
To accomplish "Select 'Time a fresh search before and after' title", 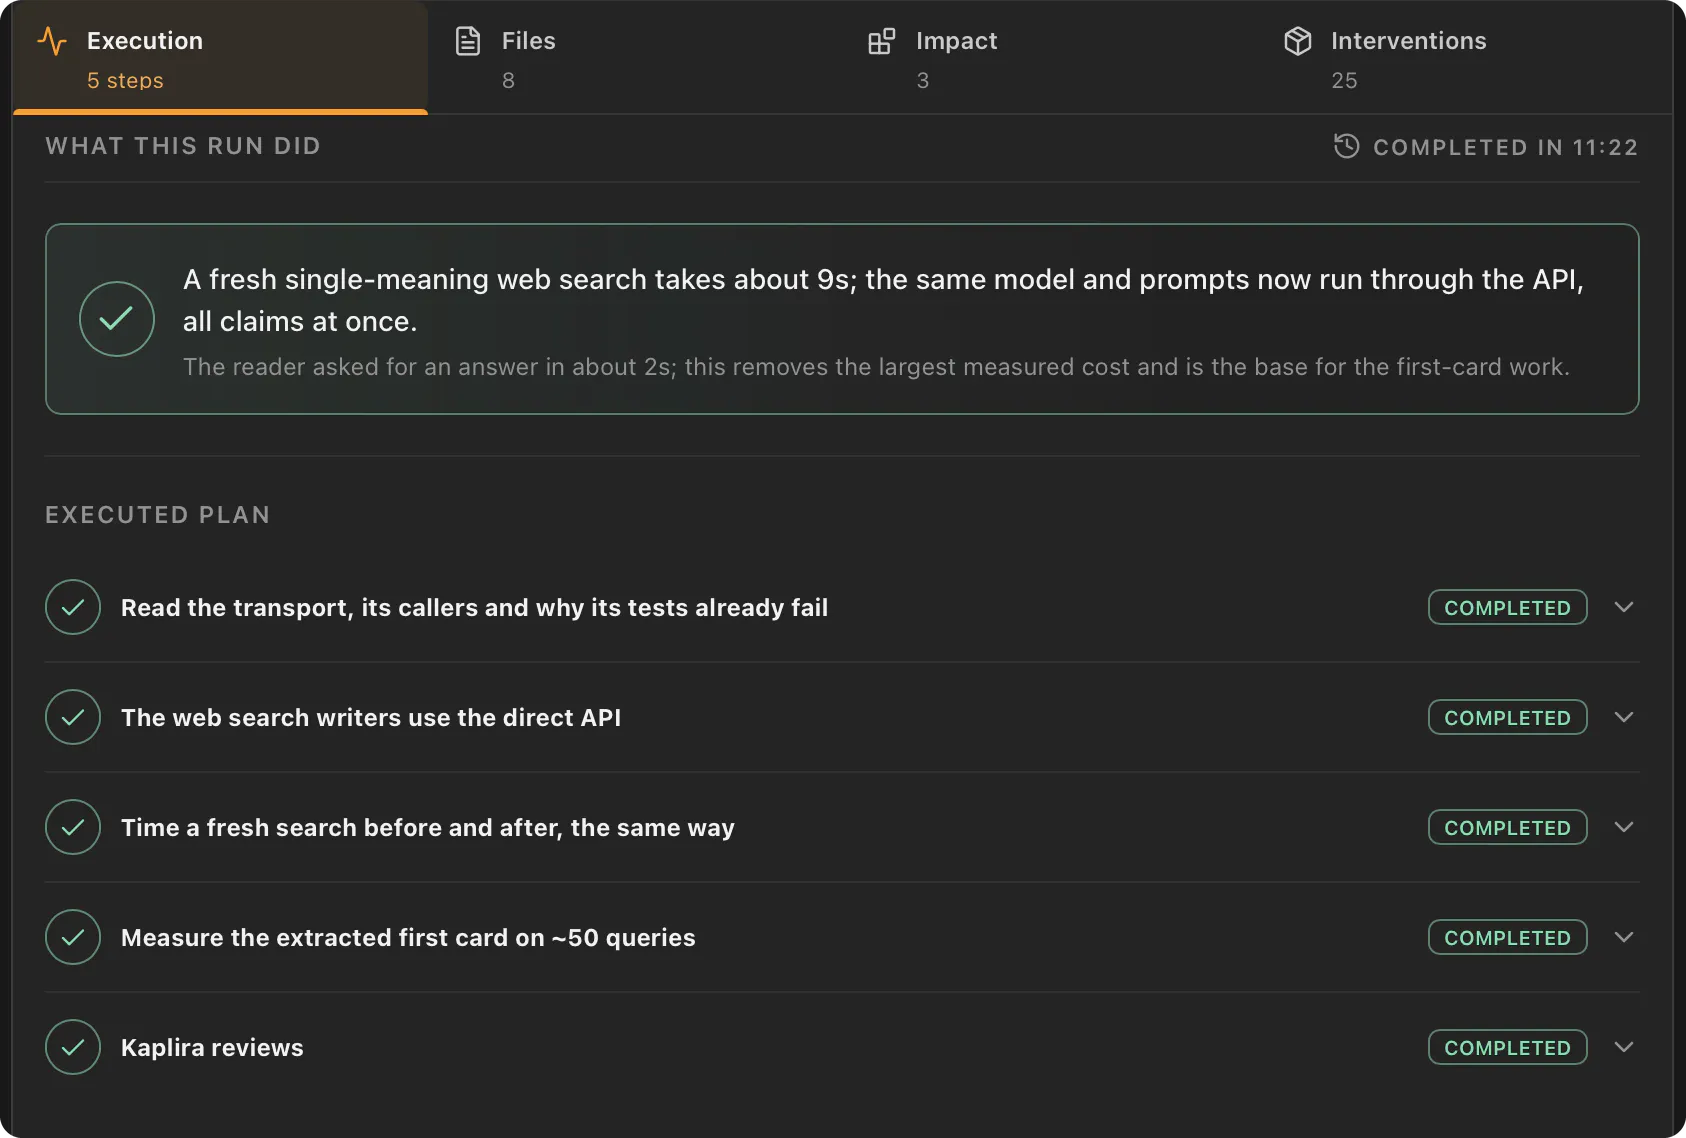I will (x=428, y=828).
